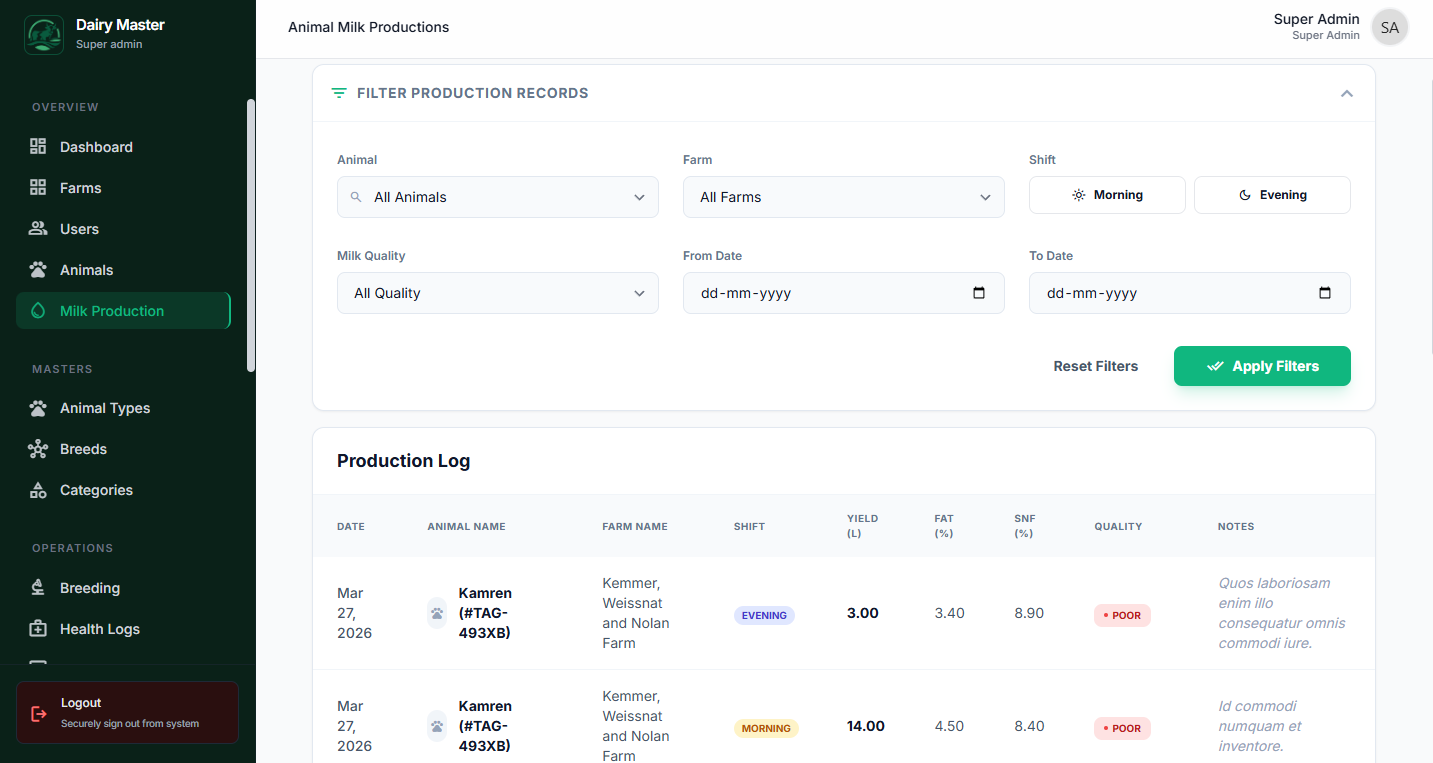This screenshot has width=1433, height=763.
Task: Expand the All Farms dropdown
Action: point(843,197)
